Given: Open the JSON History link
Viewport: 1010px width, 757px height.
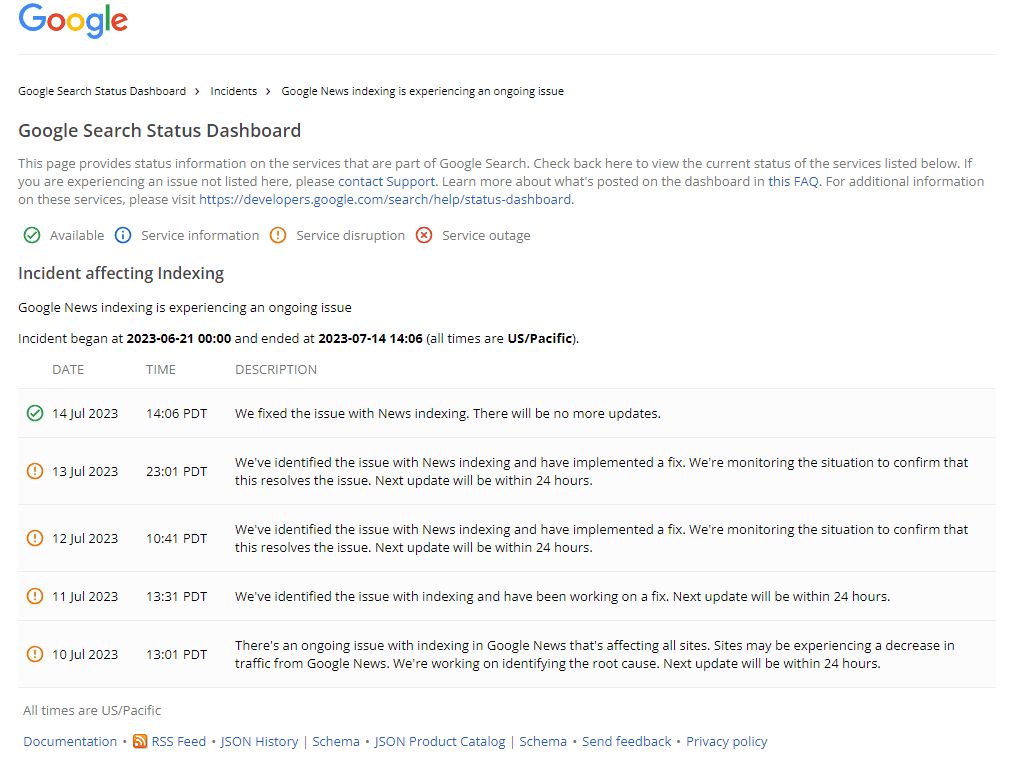Looking at the screenshot, I should [260, 742].
